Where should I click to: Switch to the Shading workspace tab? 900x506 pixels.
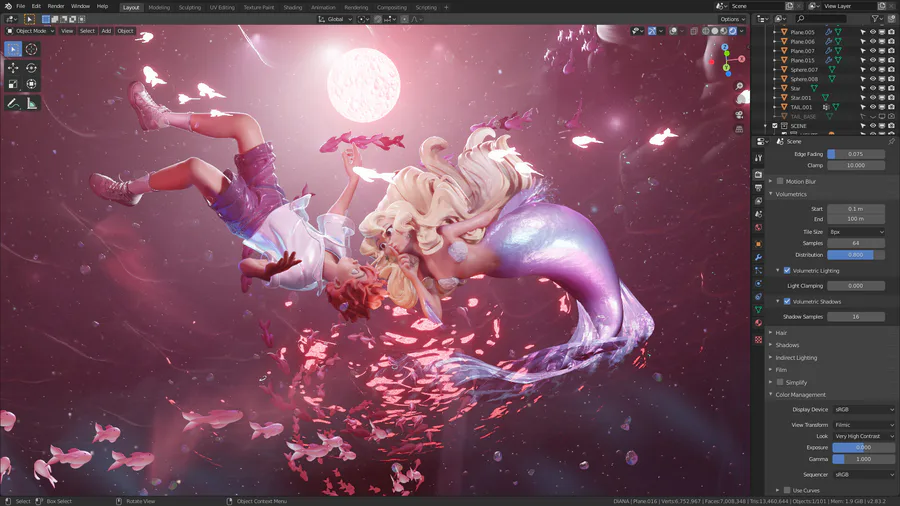click(292, 7)
